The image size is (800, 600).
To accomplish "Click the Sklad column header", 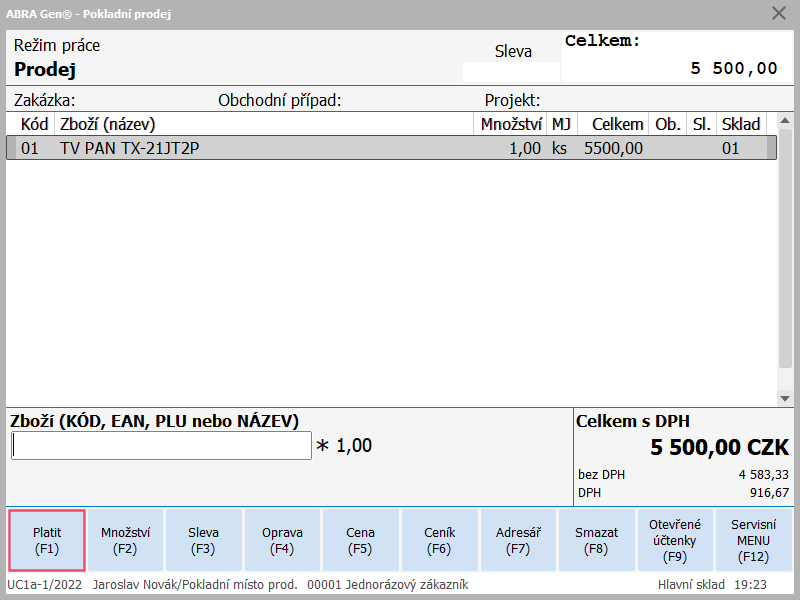I will pos(741,124).
